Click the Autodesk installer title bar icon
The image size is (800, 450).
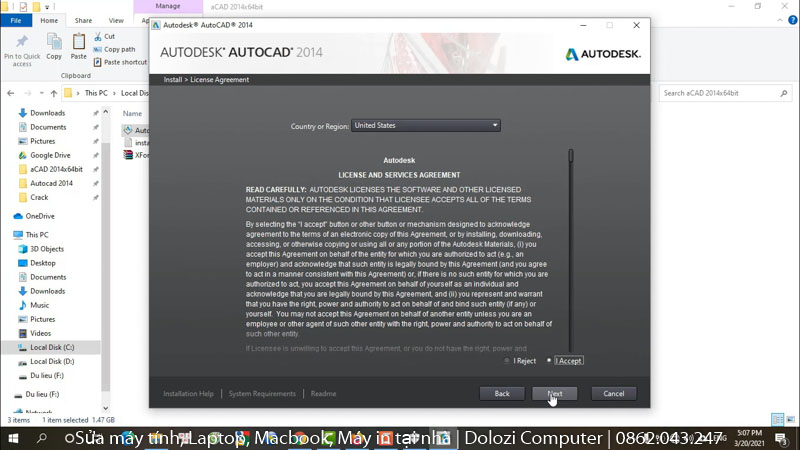(156, 25)
